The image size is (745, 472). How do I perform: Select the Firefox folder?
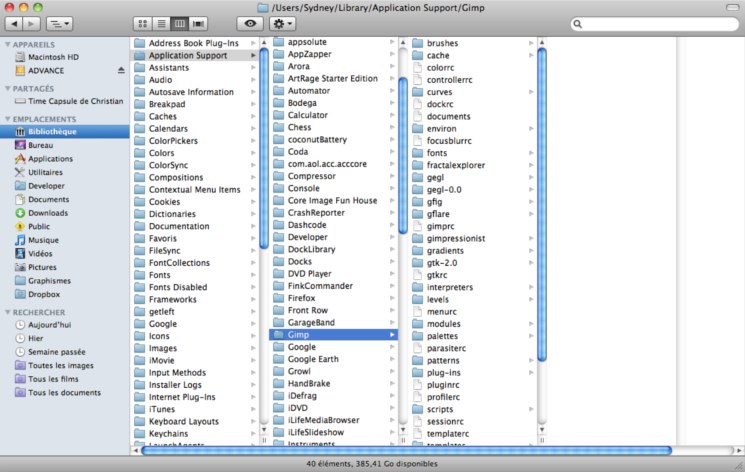coord(301,298)
